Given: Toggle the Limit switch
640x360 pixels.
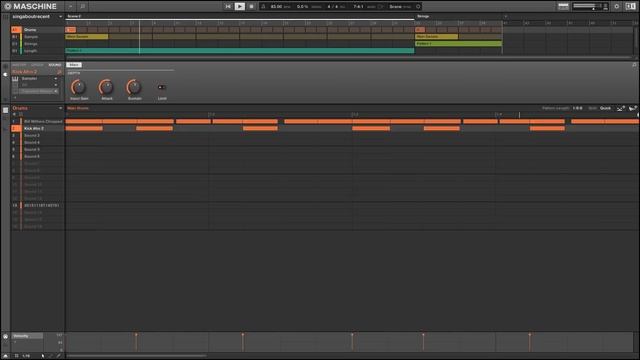Looking at the screenshot, I should click(162, 87).
